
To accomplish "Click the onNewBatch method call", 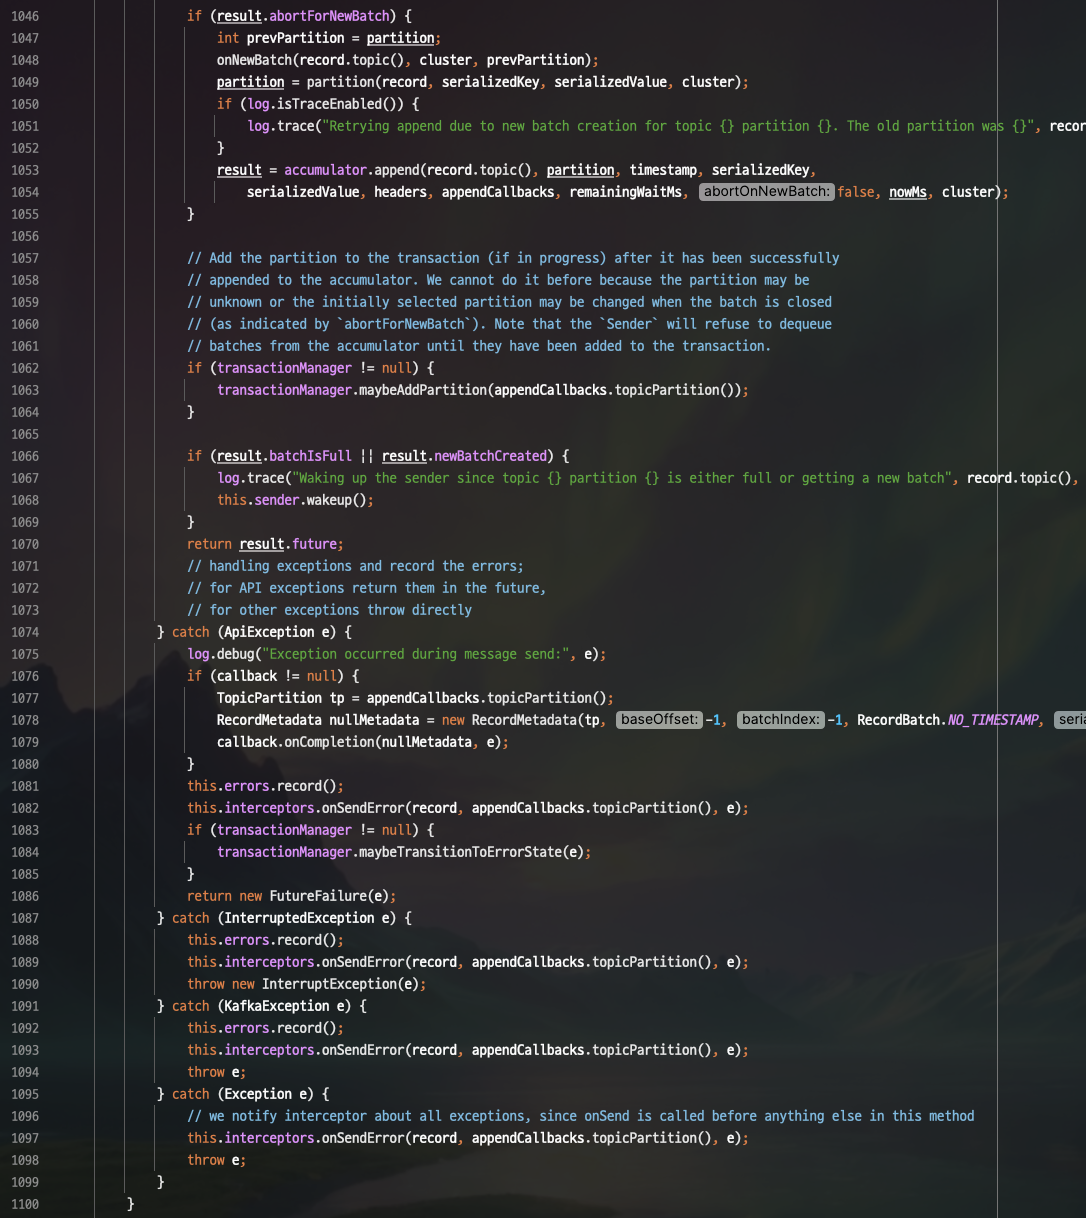I will [x=254, y=60].
